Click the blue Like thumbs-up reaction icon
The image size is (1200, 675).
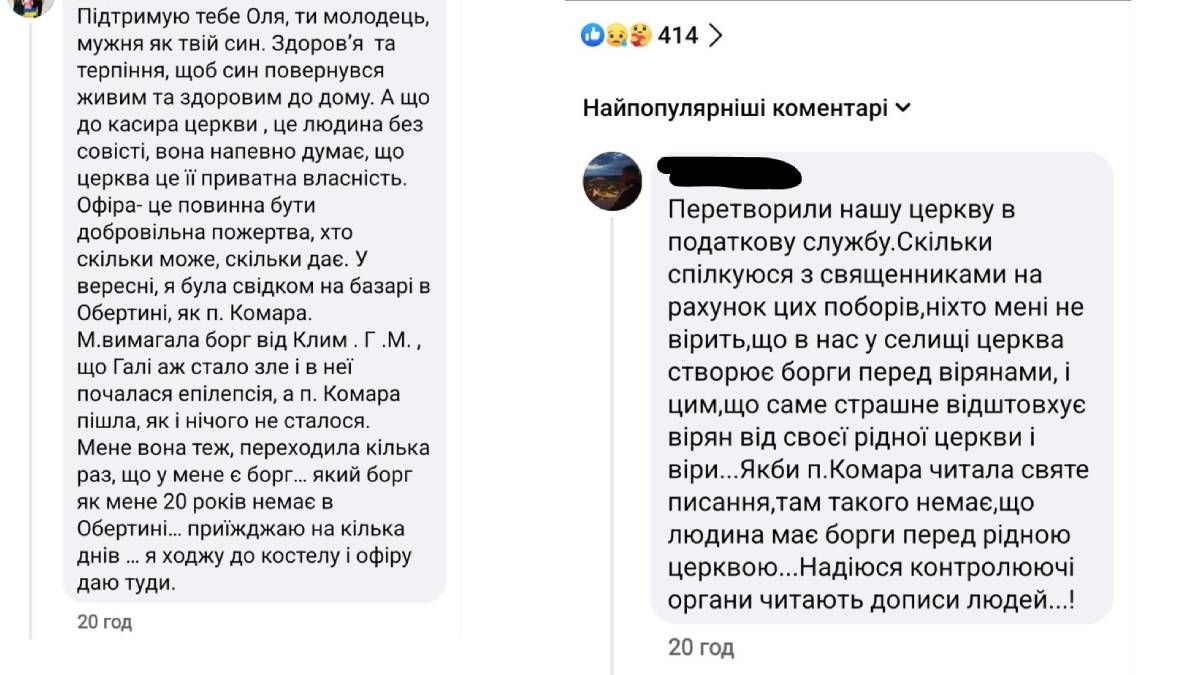pyautogui.click(x=593, y=35)
